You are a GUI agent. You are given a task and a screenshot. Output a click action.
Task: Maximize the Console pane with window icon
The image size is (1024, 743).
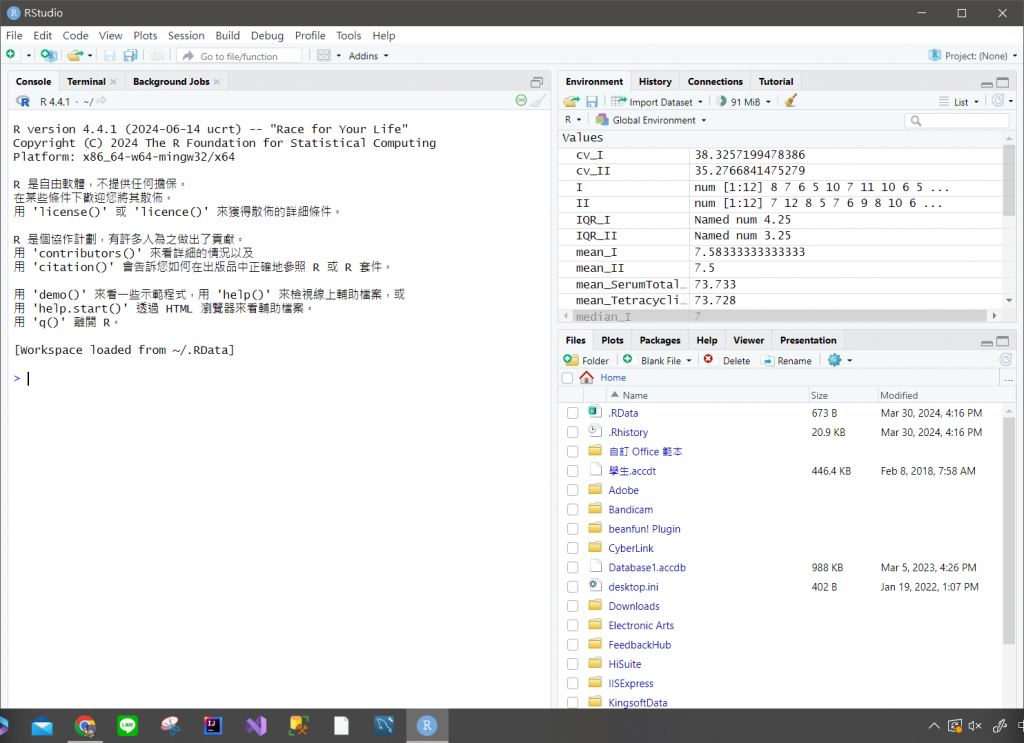click(537, 82)
